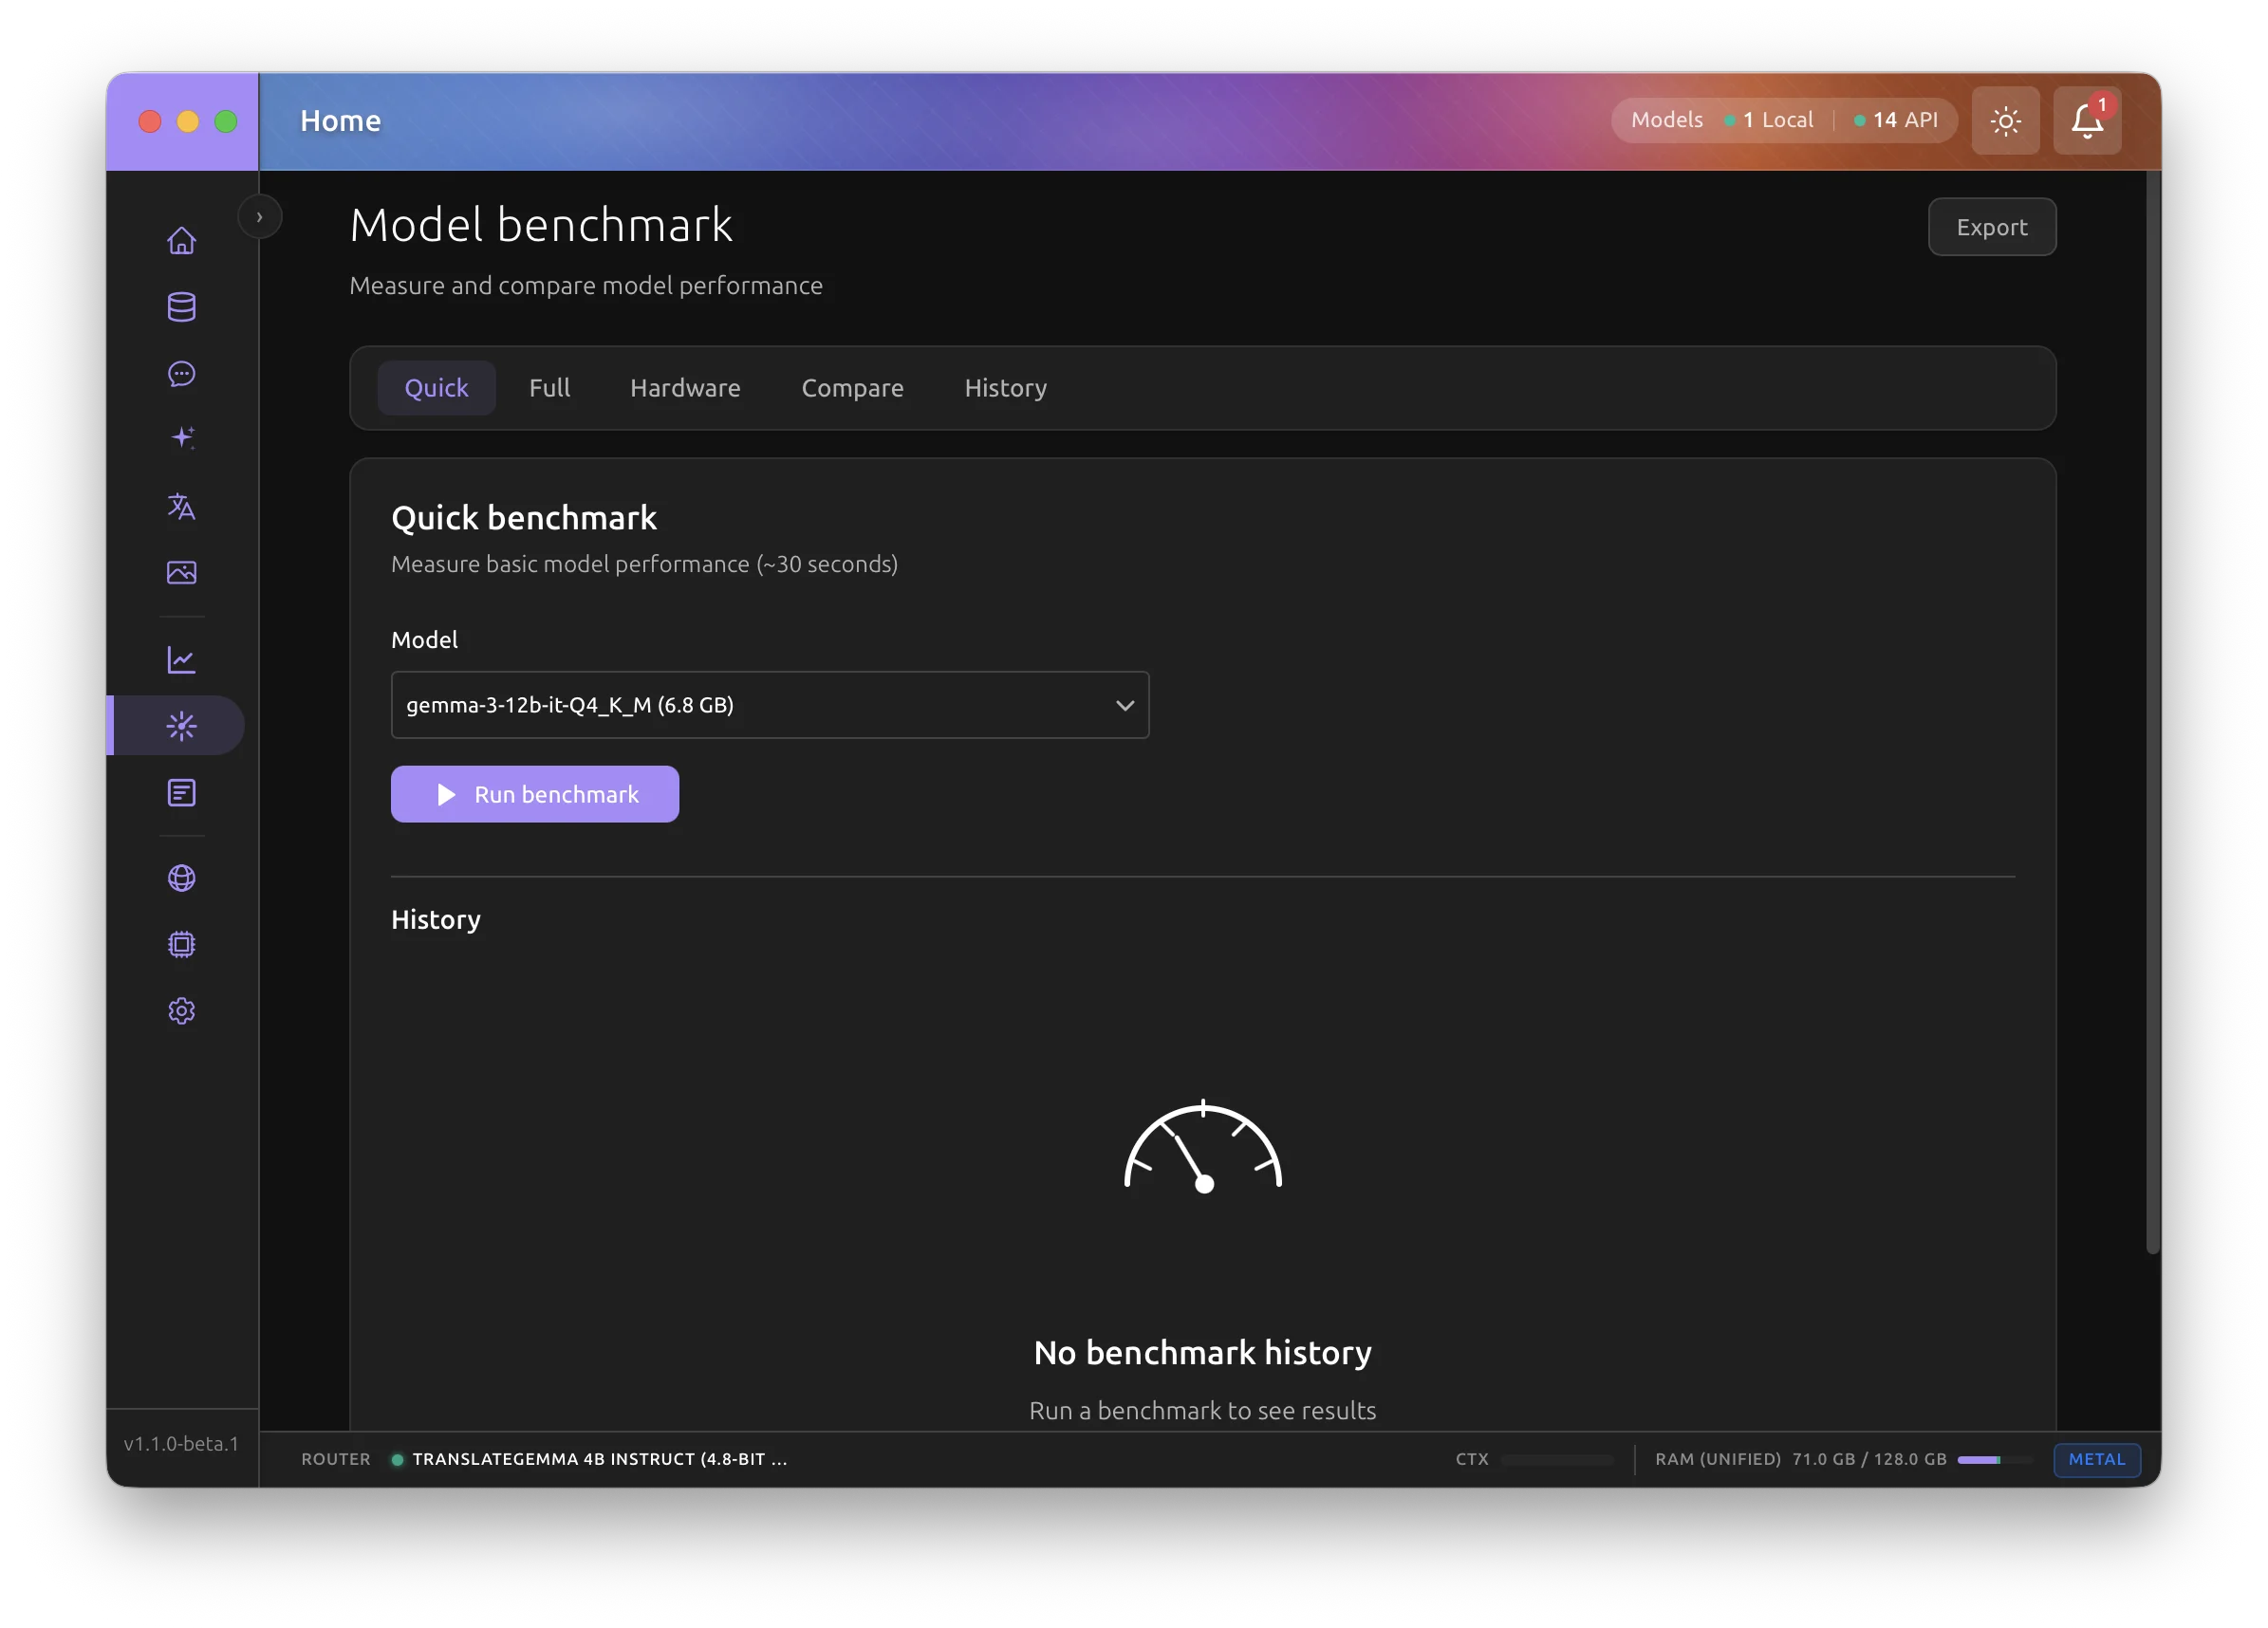
Task: Open the notifications bell
Action: pos(2086,120)
